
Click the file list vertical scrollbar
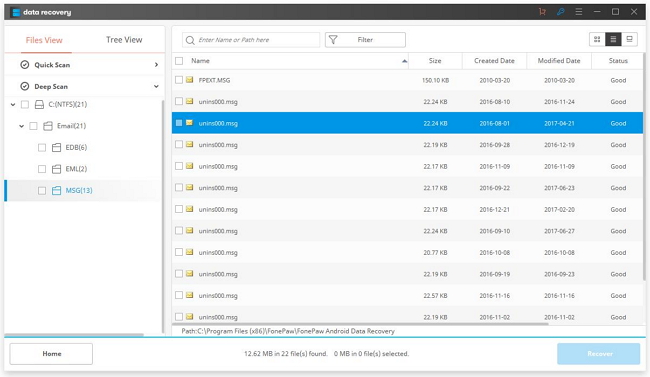[x=645, y=166]
